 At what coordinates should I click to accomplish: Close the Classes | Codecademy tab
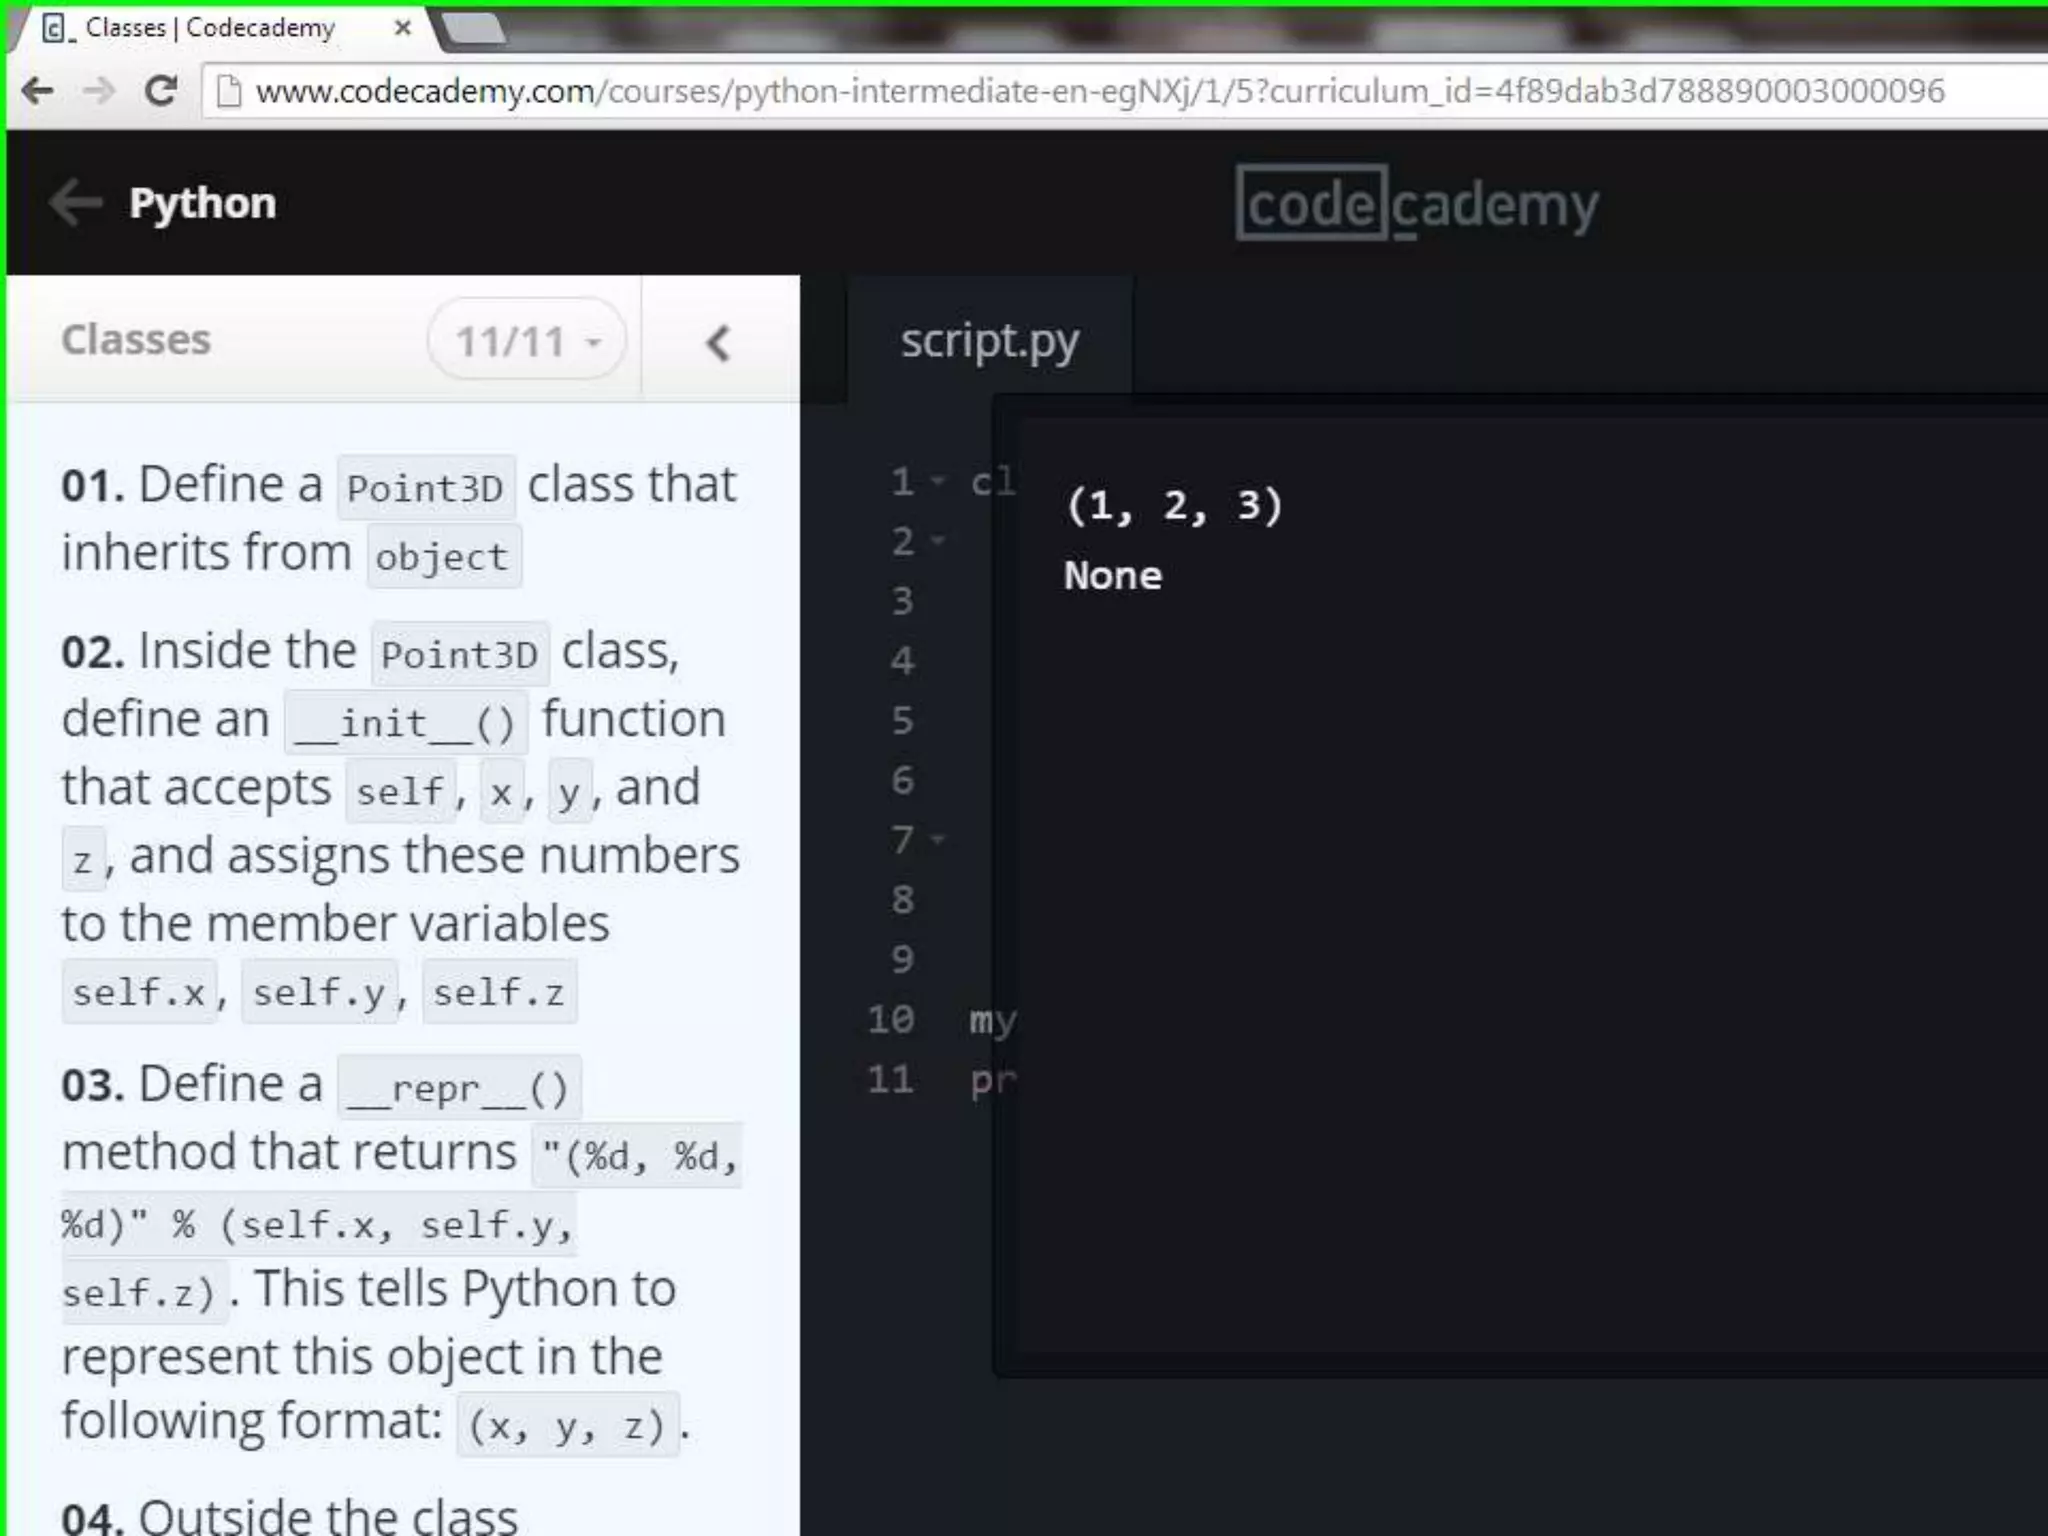[x=403, y=28]
